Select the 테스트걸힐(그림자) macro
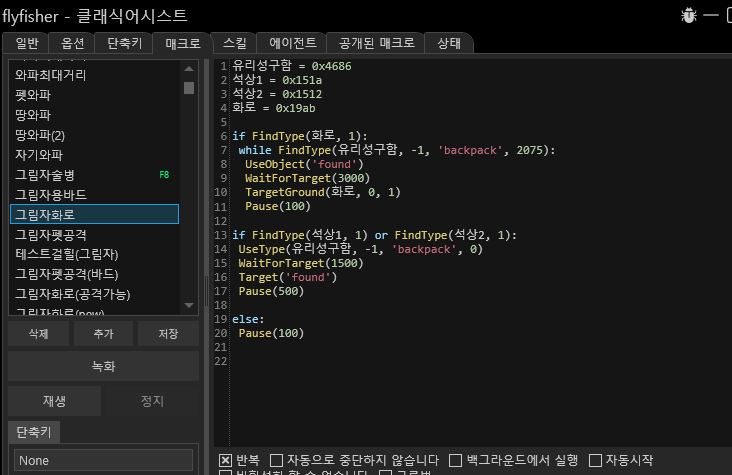The height and width of the screenshot is (475, 732). tap(94, 254)
